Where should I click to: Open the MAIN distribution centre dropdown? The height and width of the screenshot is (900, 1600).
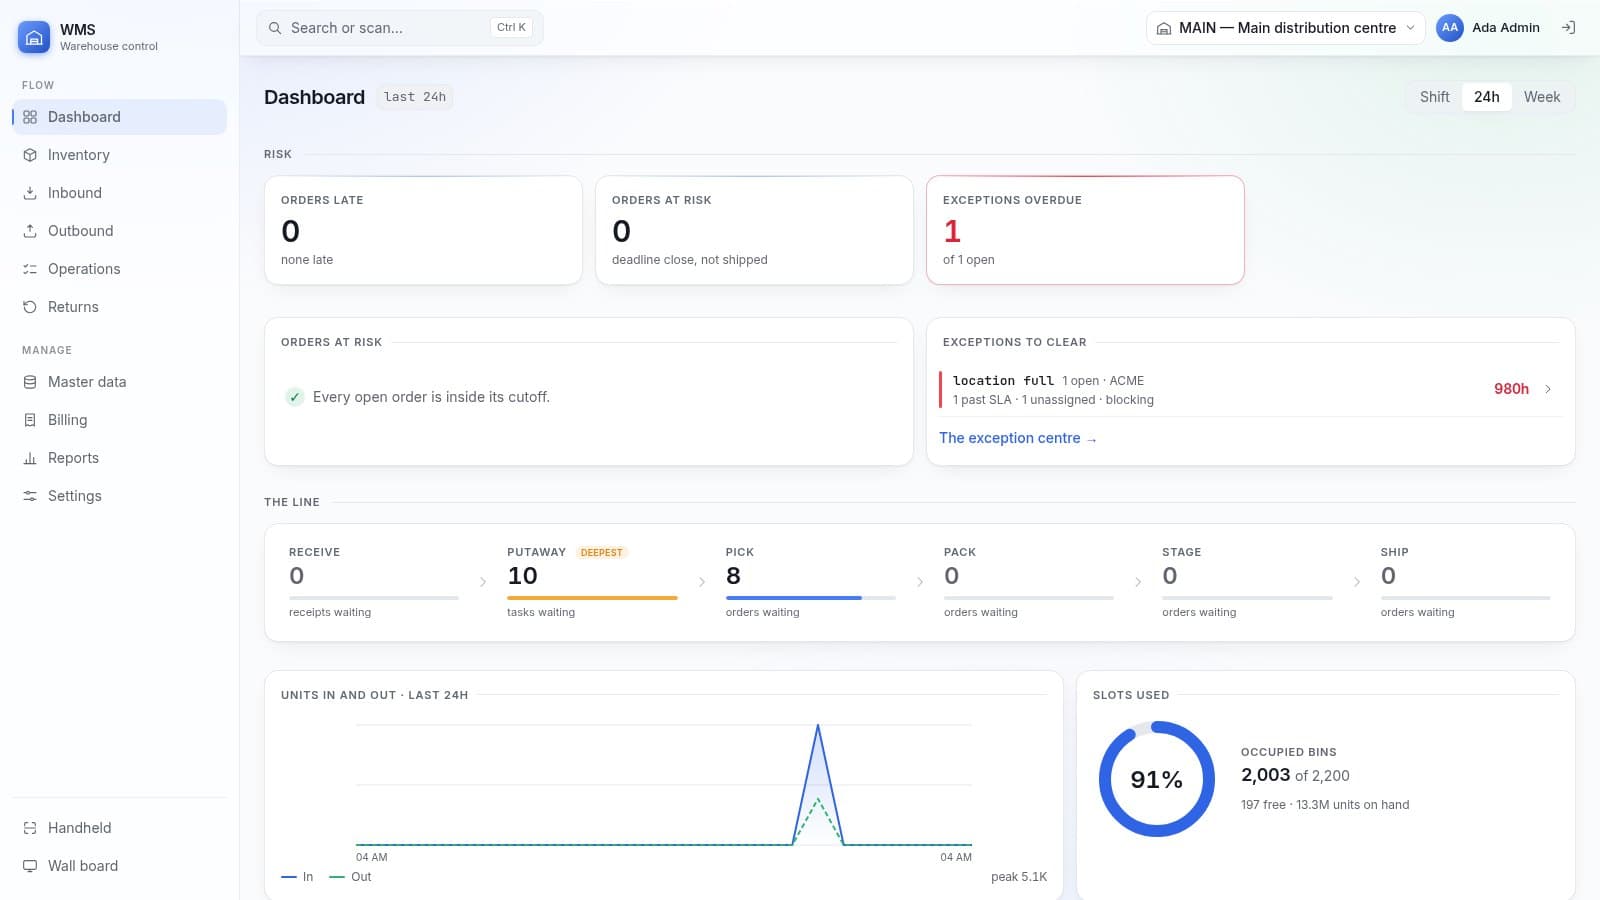1286,28
